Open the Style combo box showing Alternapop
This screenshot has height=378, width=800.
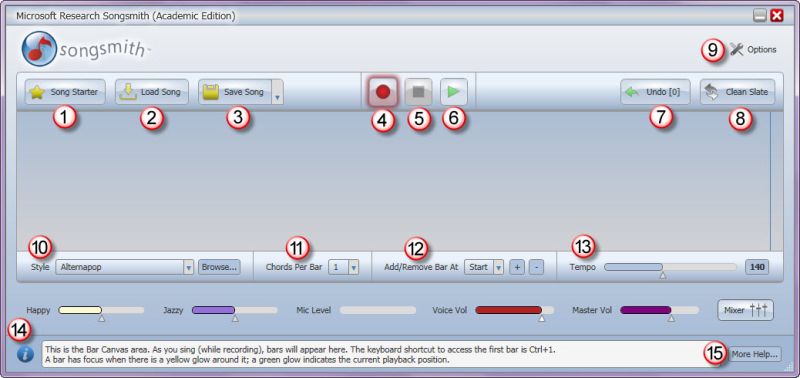point(124,267)
